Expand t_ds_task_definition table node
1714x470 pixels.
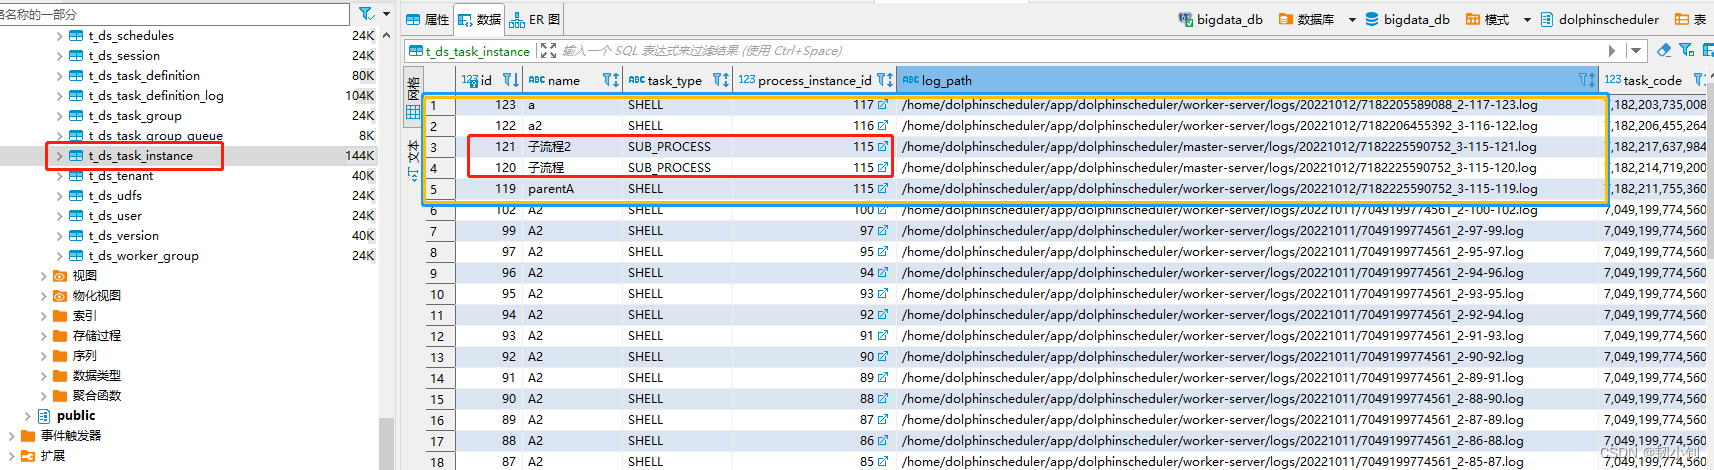click(x=60, y=76)
